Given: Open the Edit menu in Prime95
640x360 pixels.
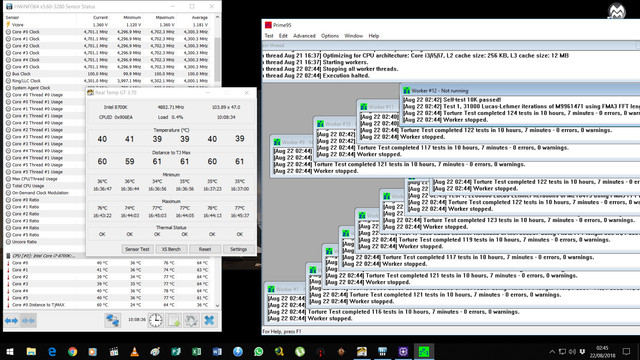Looking at the screenshot, I should click(x=283, y=36).
